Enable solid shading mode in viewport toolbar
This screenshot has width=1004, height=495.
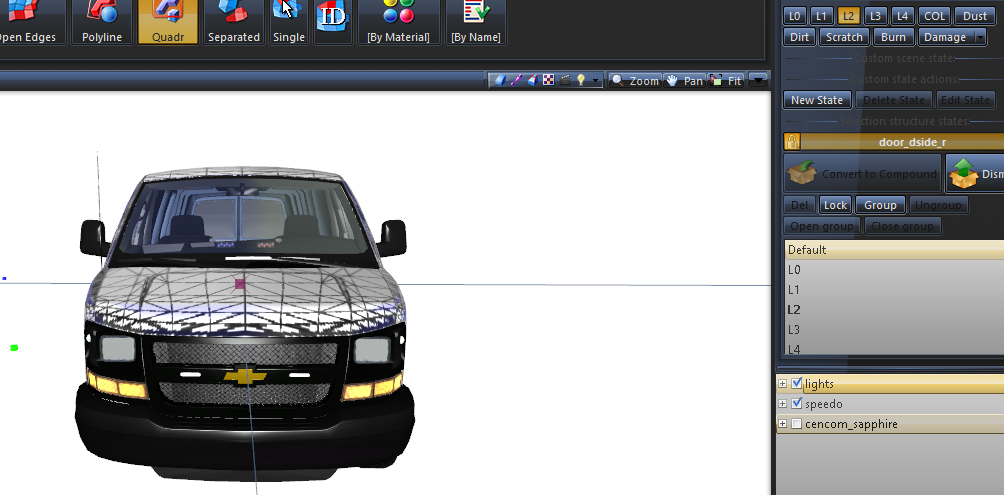[501, 80]
